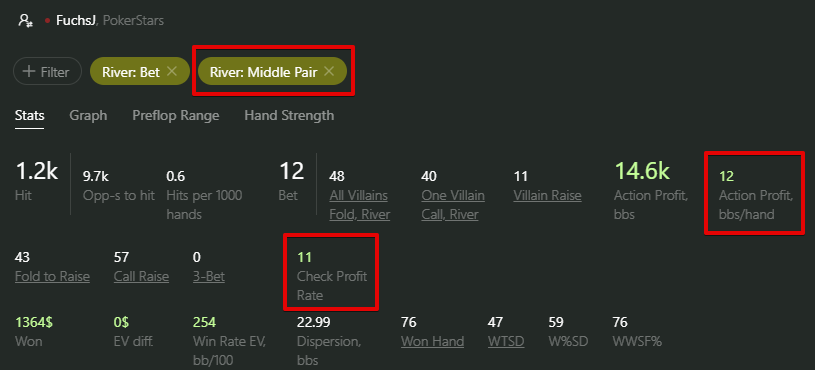Click the Villain Raise stat link

pyautogui.click(x=547, y=196)
